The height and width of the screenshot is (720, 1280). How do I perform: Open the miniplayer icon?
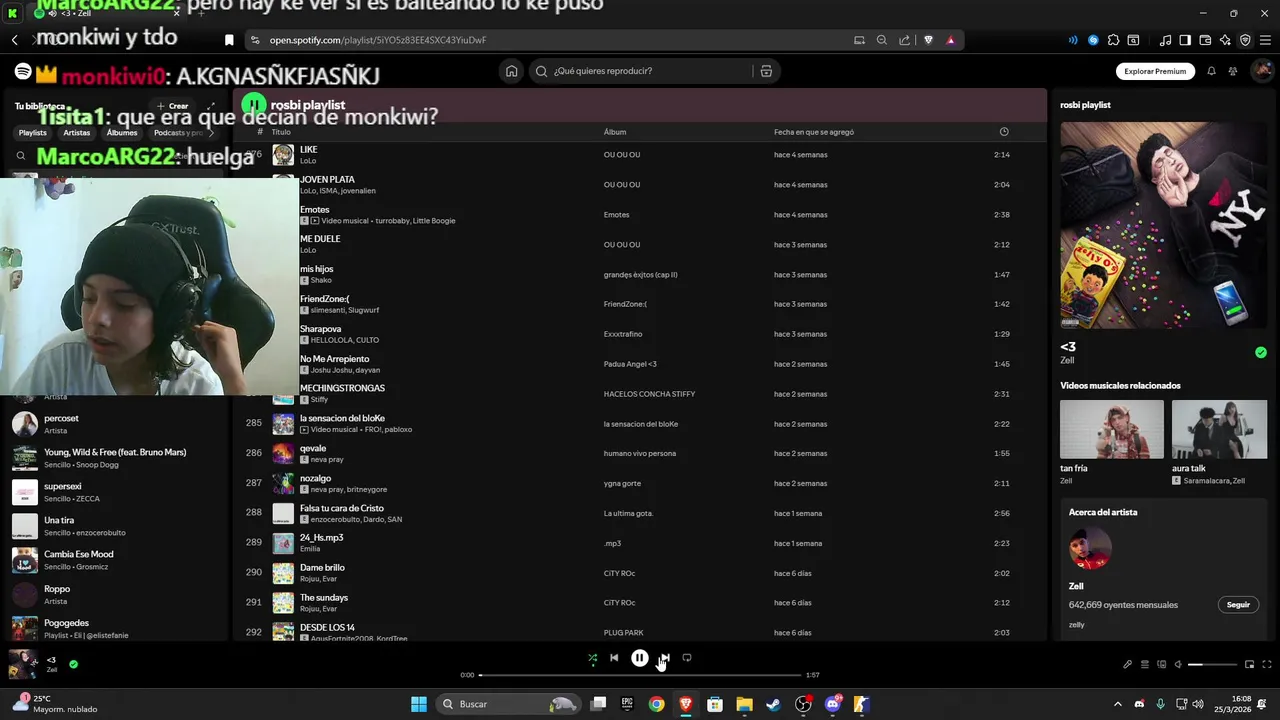tap(1249, 665)
